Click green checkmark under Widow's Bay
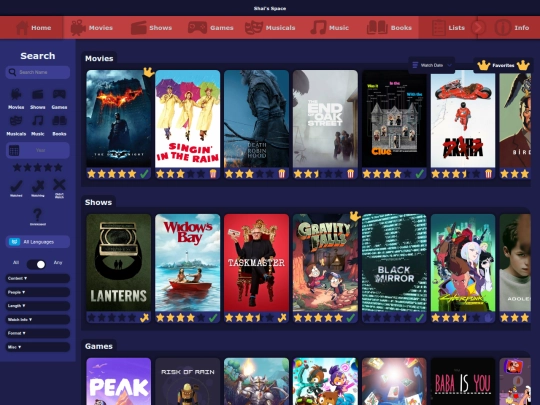 pos(213,318)
